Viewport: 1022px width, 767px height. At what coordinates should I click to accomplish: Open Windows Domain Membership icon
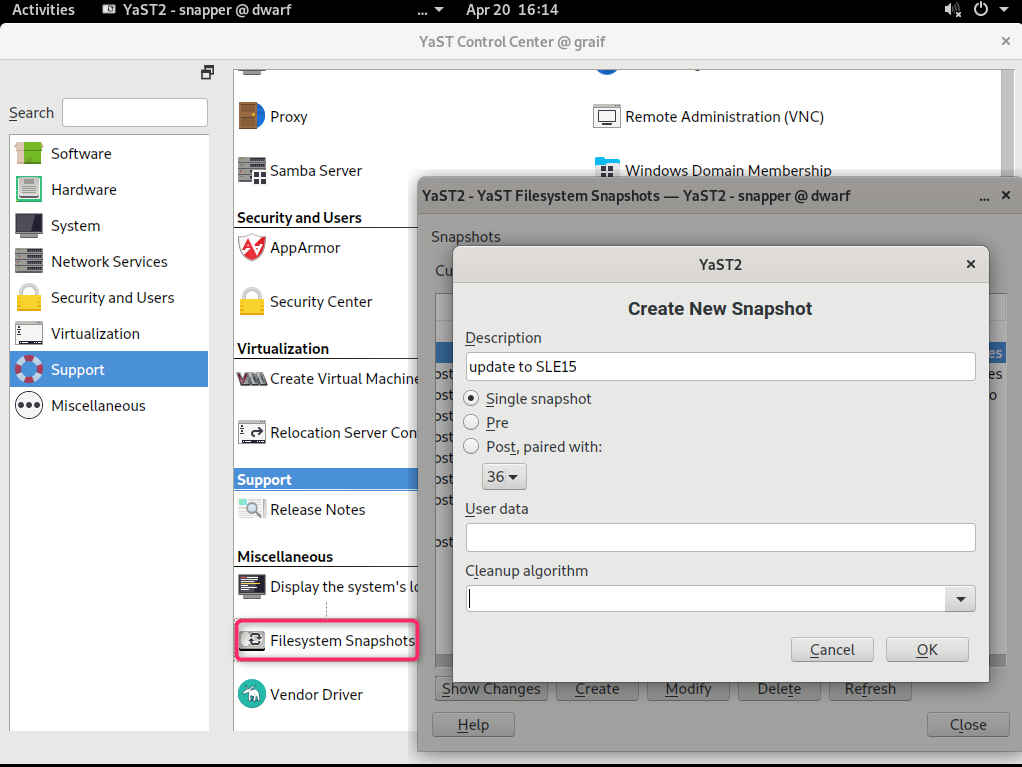tap(606, 167)
